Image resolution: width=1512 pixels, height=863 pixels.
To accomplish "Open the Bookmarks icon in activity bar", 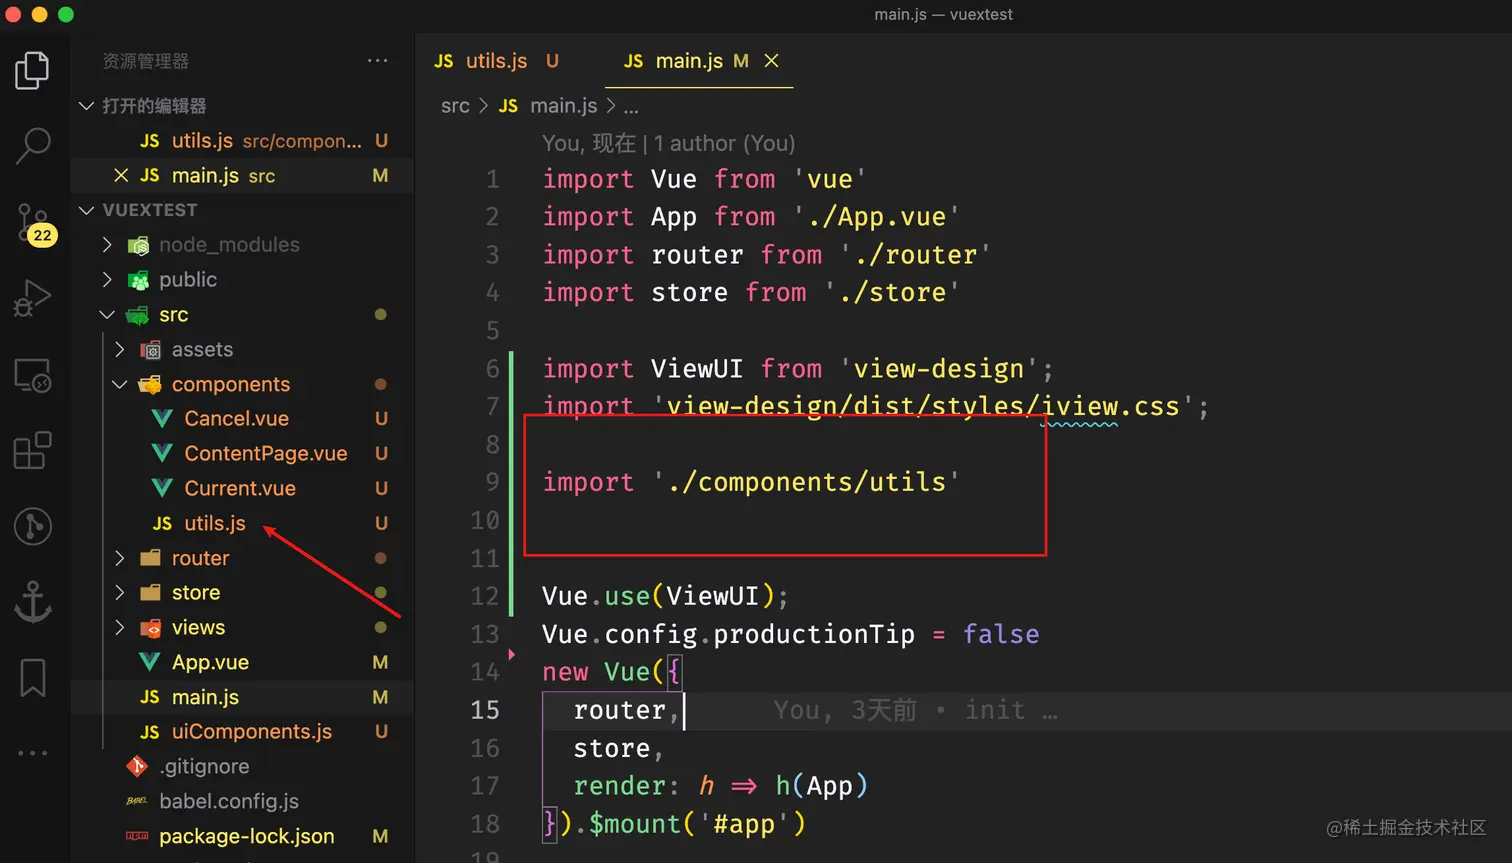I will click(32, 678).
